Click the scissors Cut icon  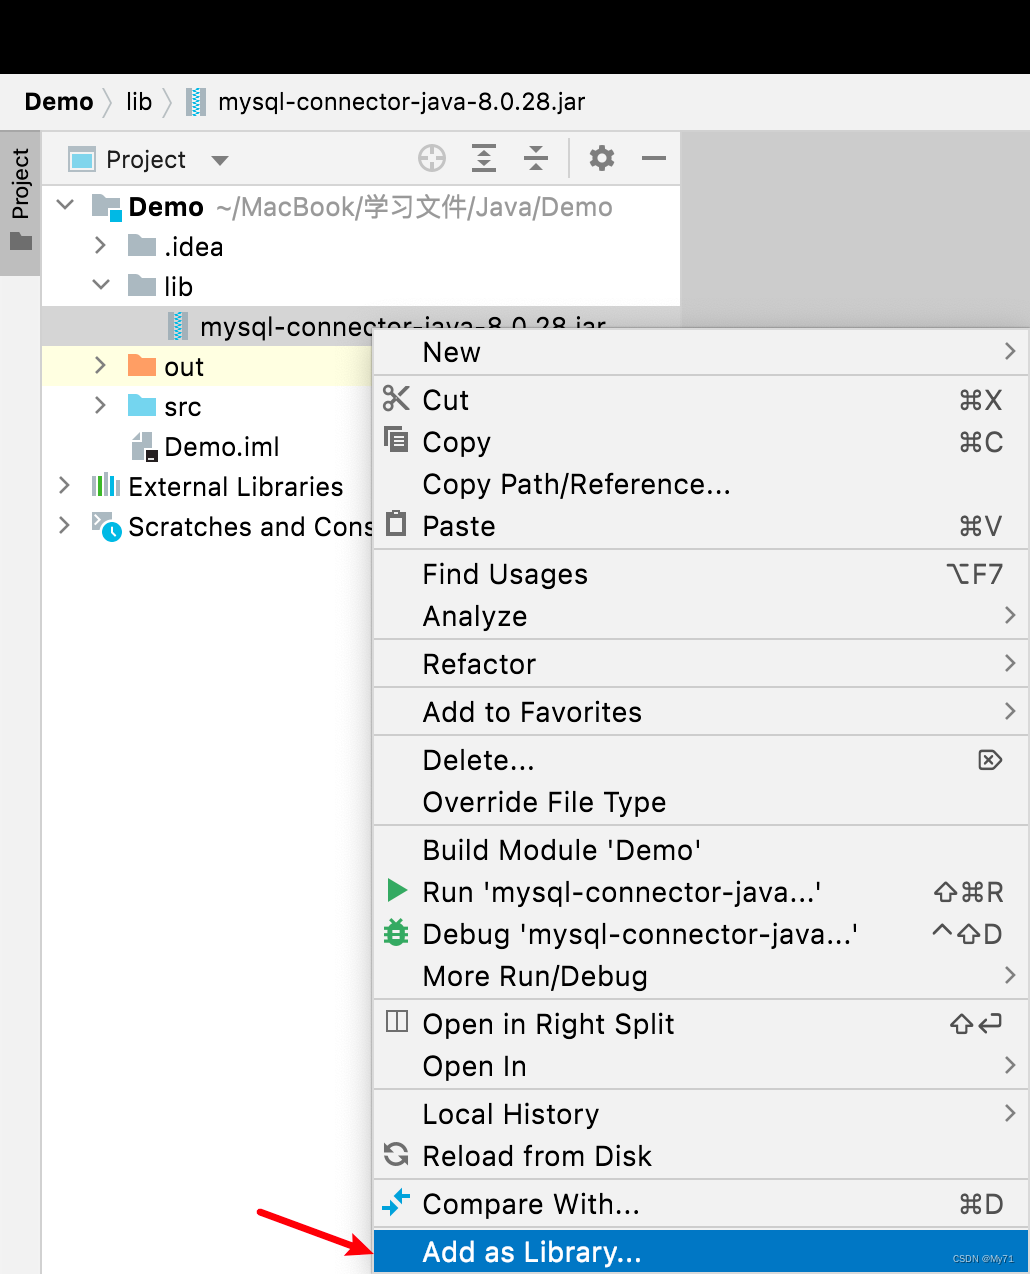(396, 398)
